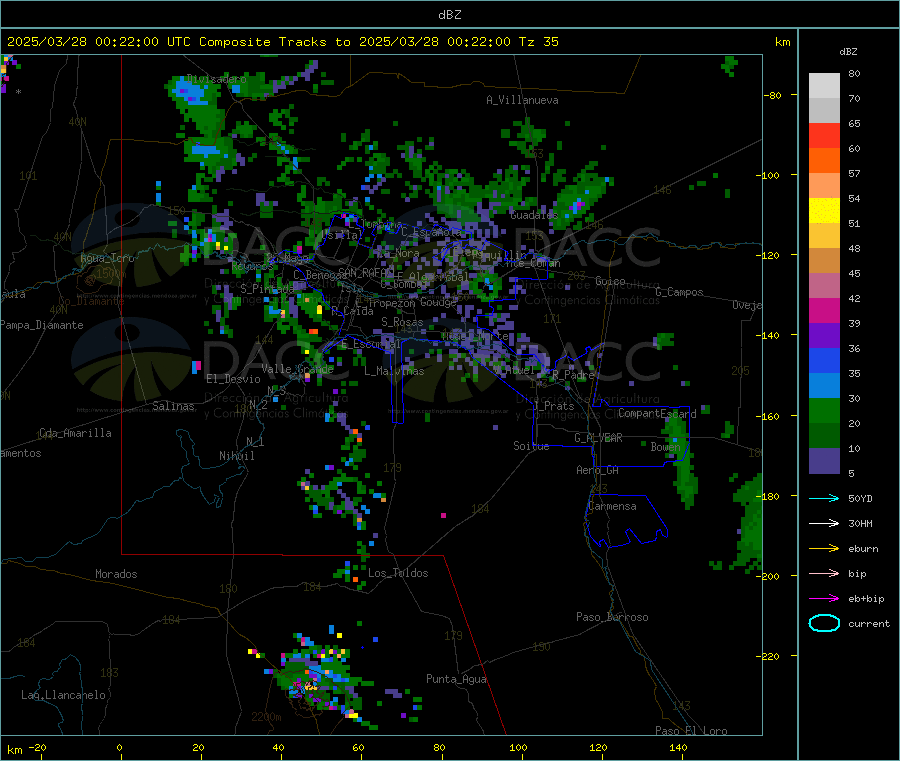
Task: Click the Aero_GA map label
Action: coord(597,470)
